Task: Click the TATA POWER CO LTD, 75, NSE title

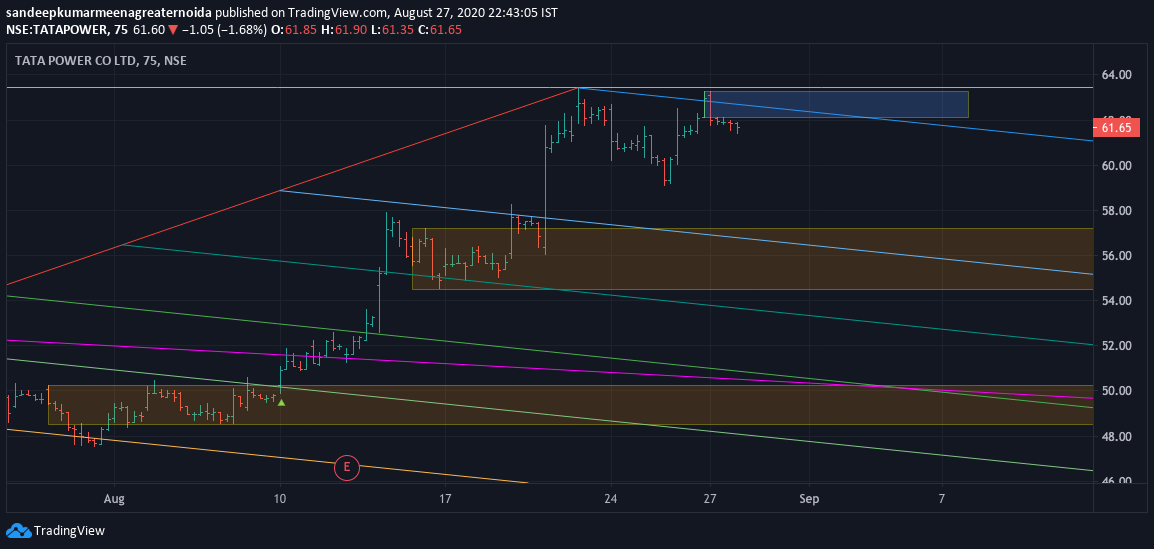Action: [x=101, y=61]
